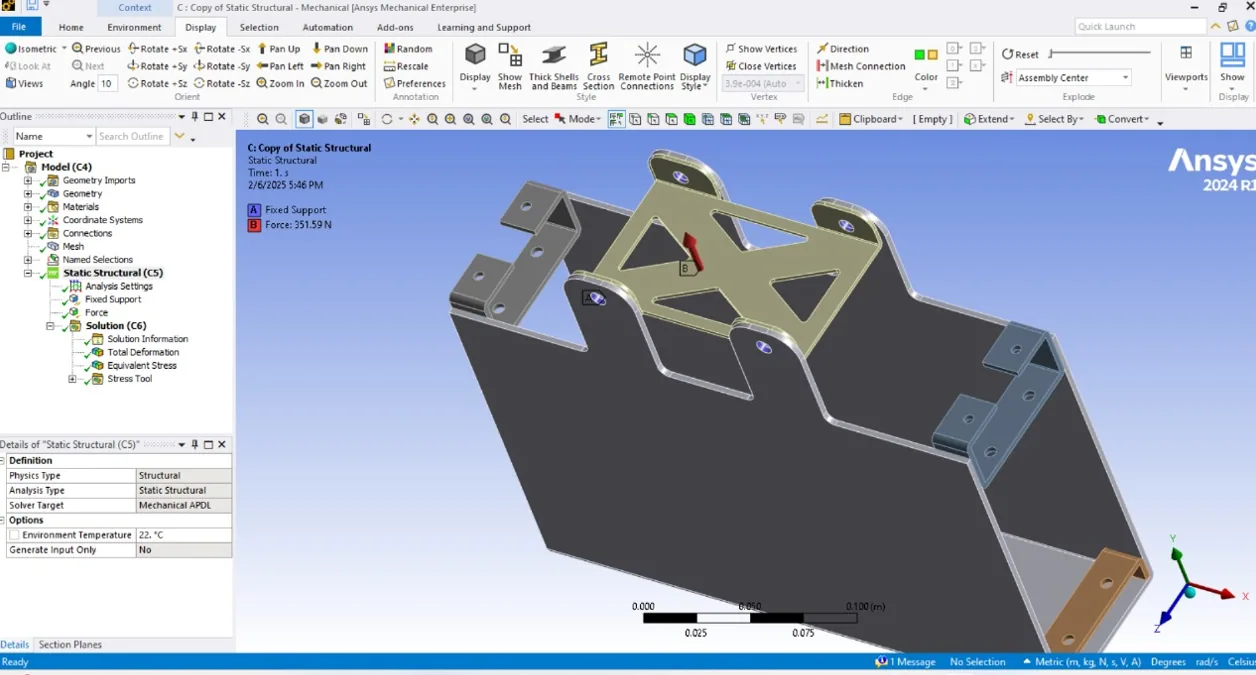Click Direction in the Edge group
Screen dimensions: 1256x675
coord(843,48)
